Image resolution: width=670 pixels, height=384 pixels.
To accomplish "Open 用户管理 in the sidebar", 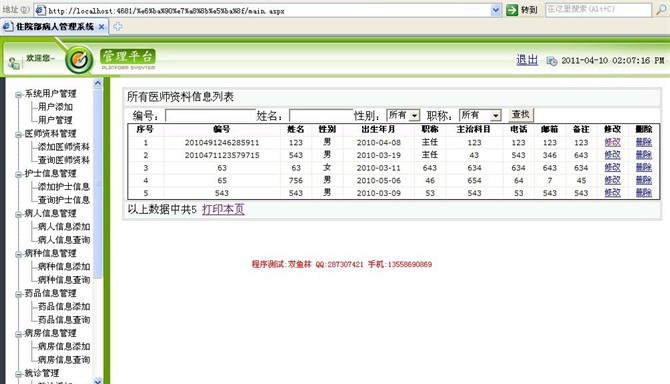I will [55, 120].
